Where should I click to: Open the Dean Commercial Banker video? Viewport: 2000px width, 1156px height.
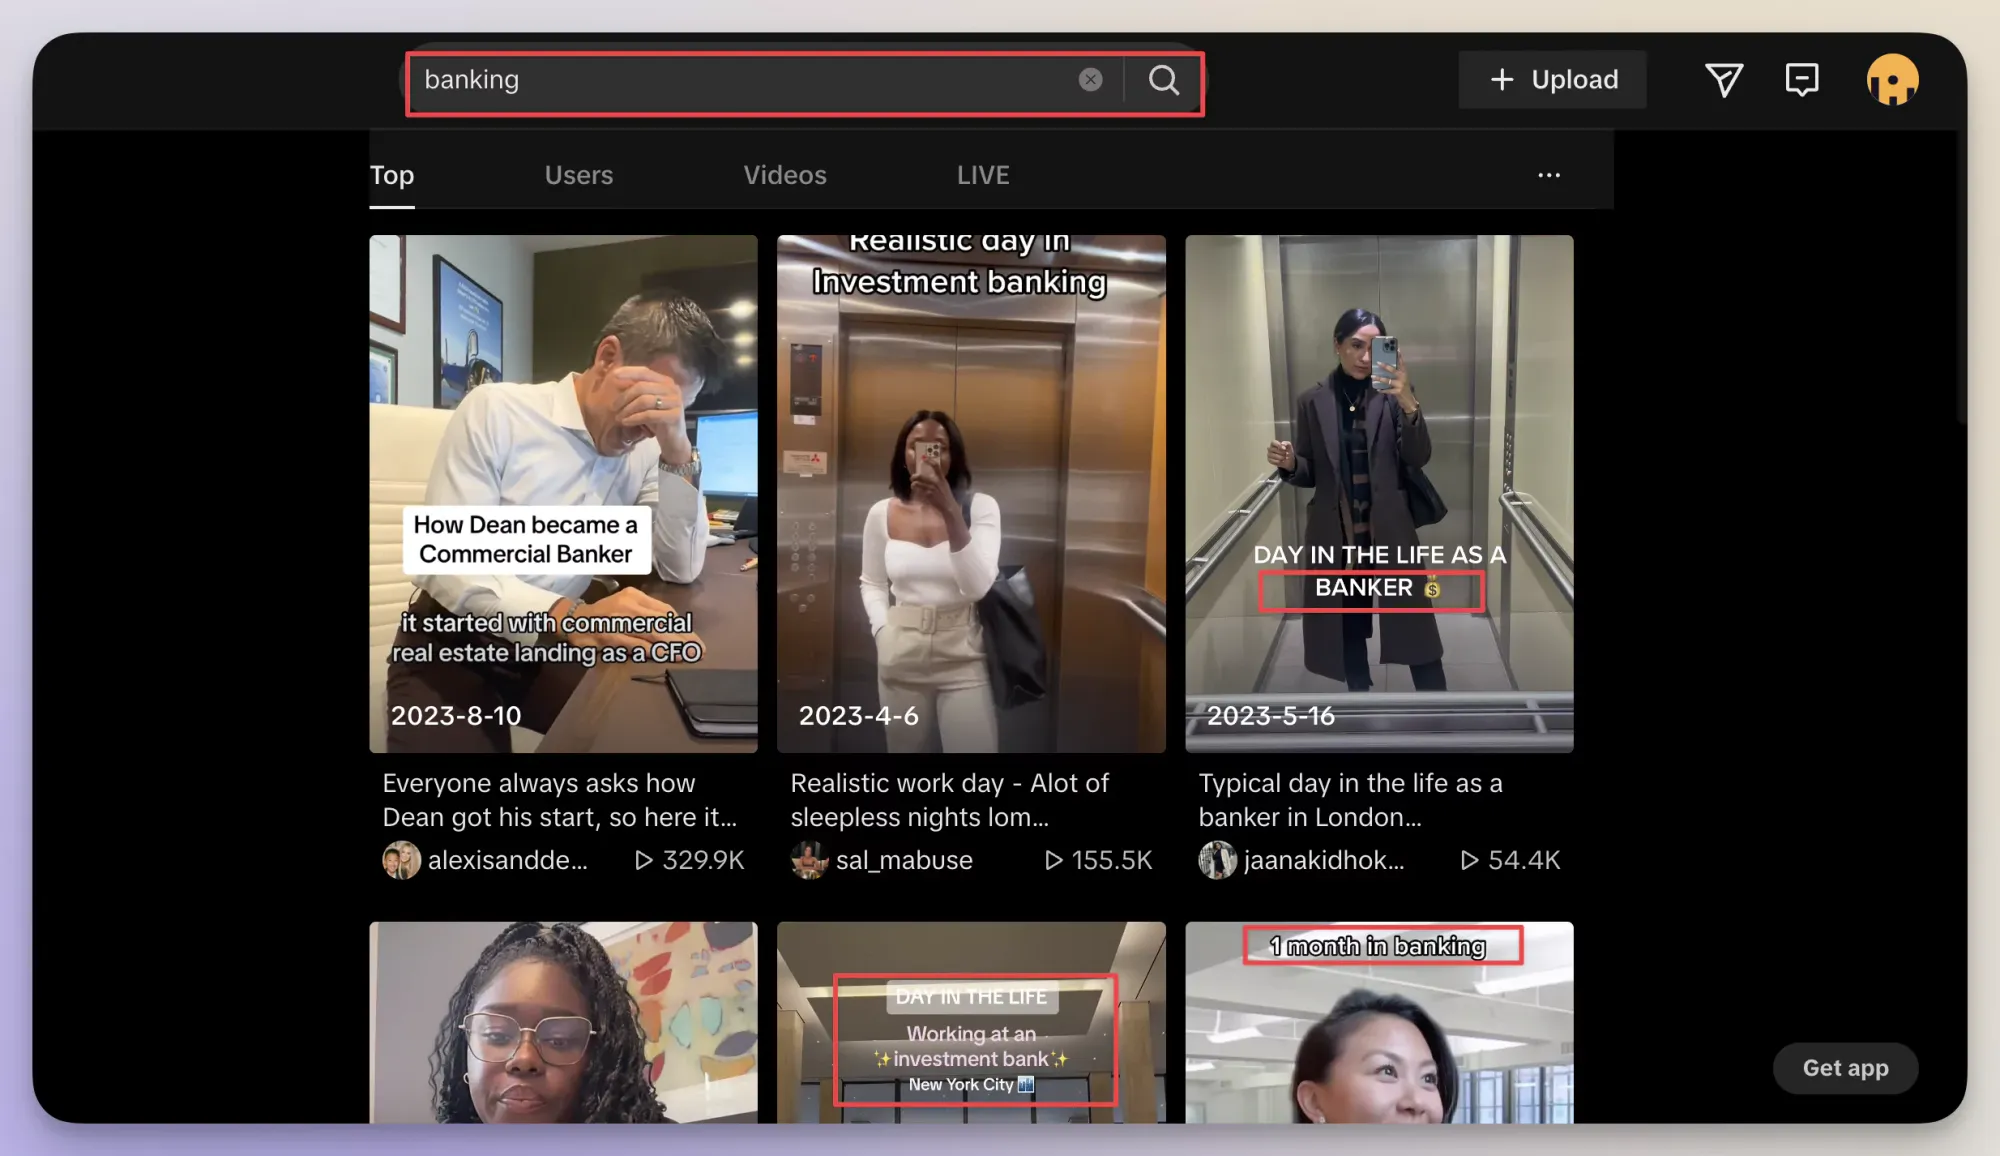tap(563, 494)
